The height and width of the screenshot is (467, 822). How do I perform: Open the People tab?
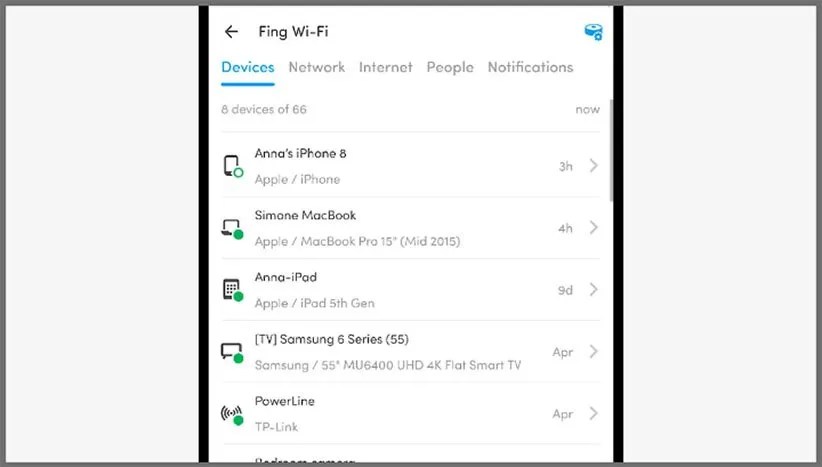coord(450,67)
